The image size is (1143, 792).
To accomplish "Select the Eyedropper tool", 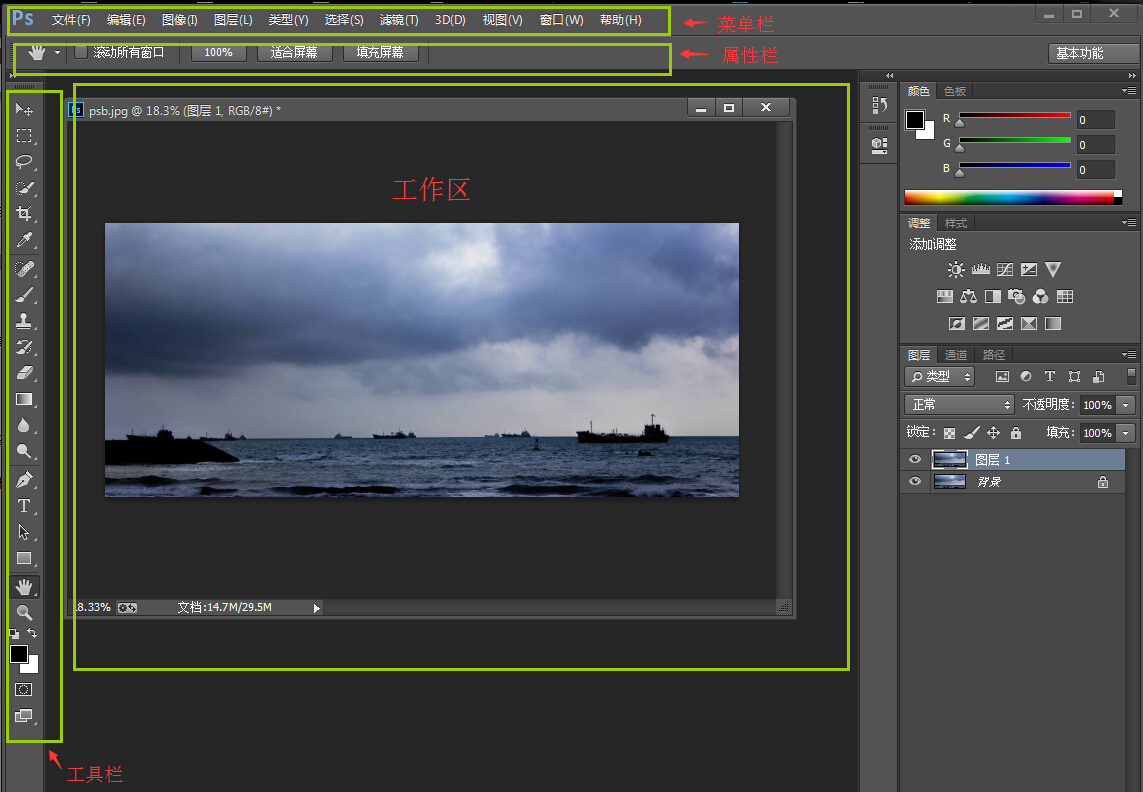I will (25, 240).
